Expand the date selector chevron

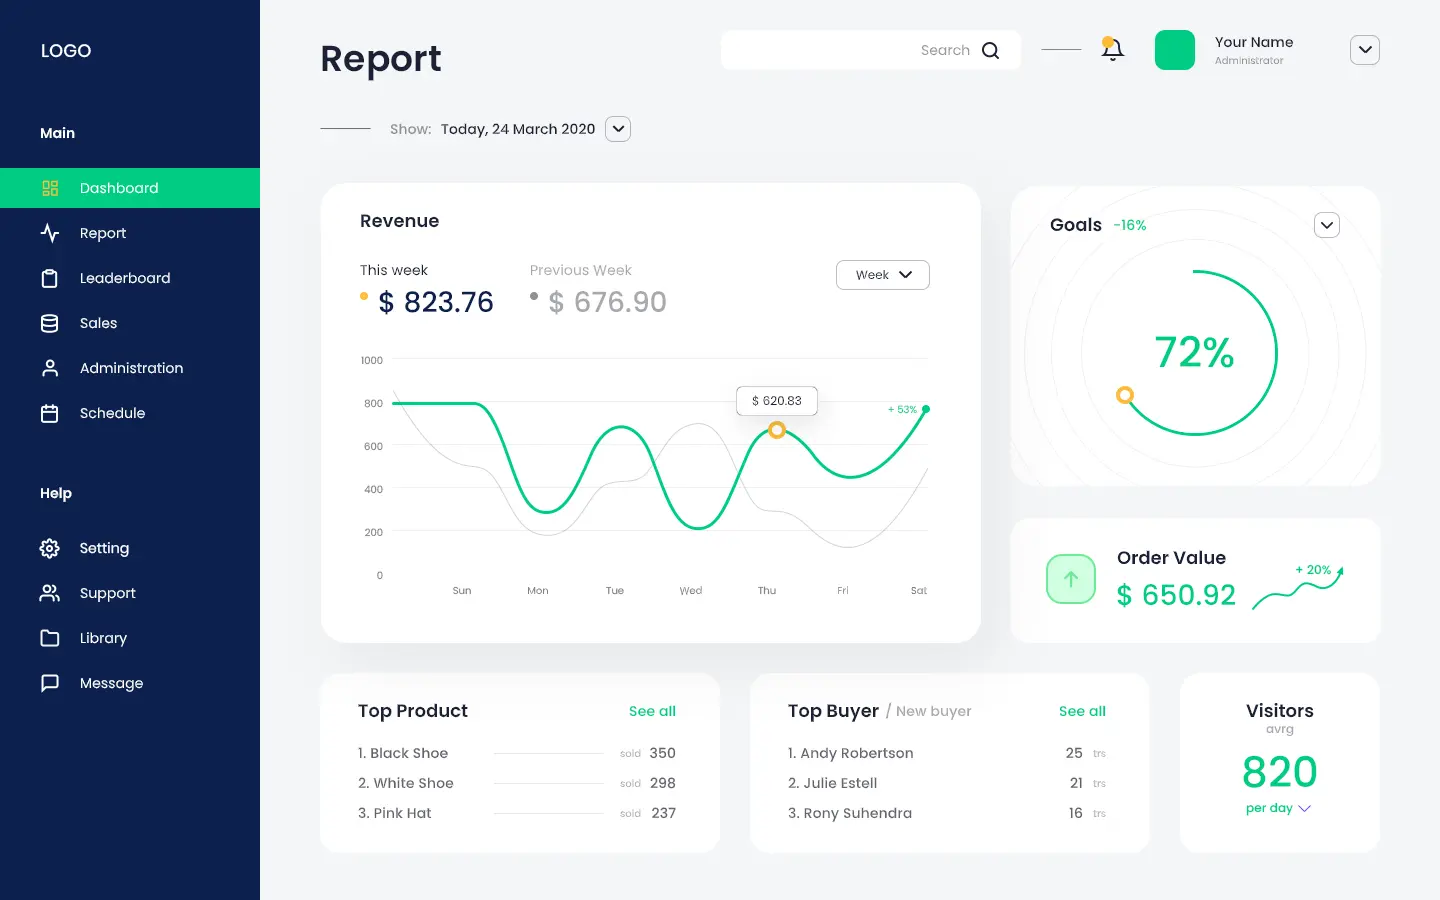(618, 129)
